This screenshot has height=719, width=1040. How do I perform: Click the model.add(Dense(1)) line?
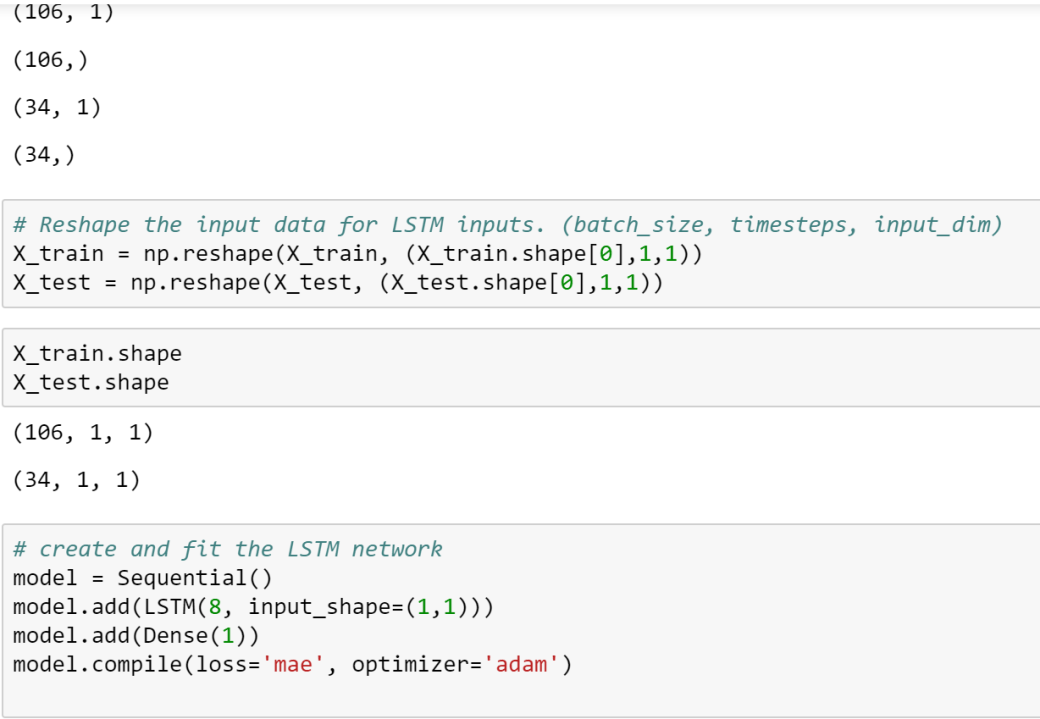[x=136, y=636]
